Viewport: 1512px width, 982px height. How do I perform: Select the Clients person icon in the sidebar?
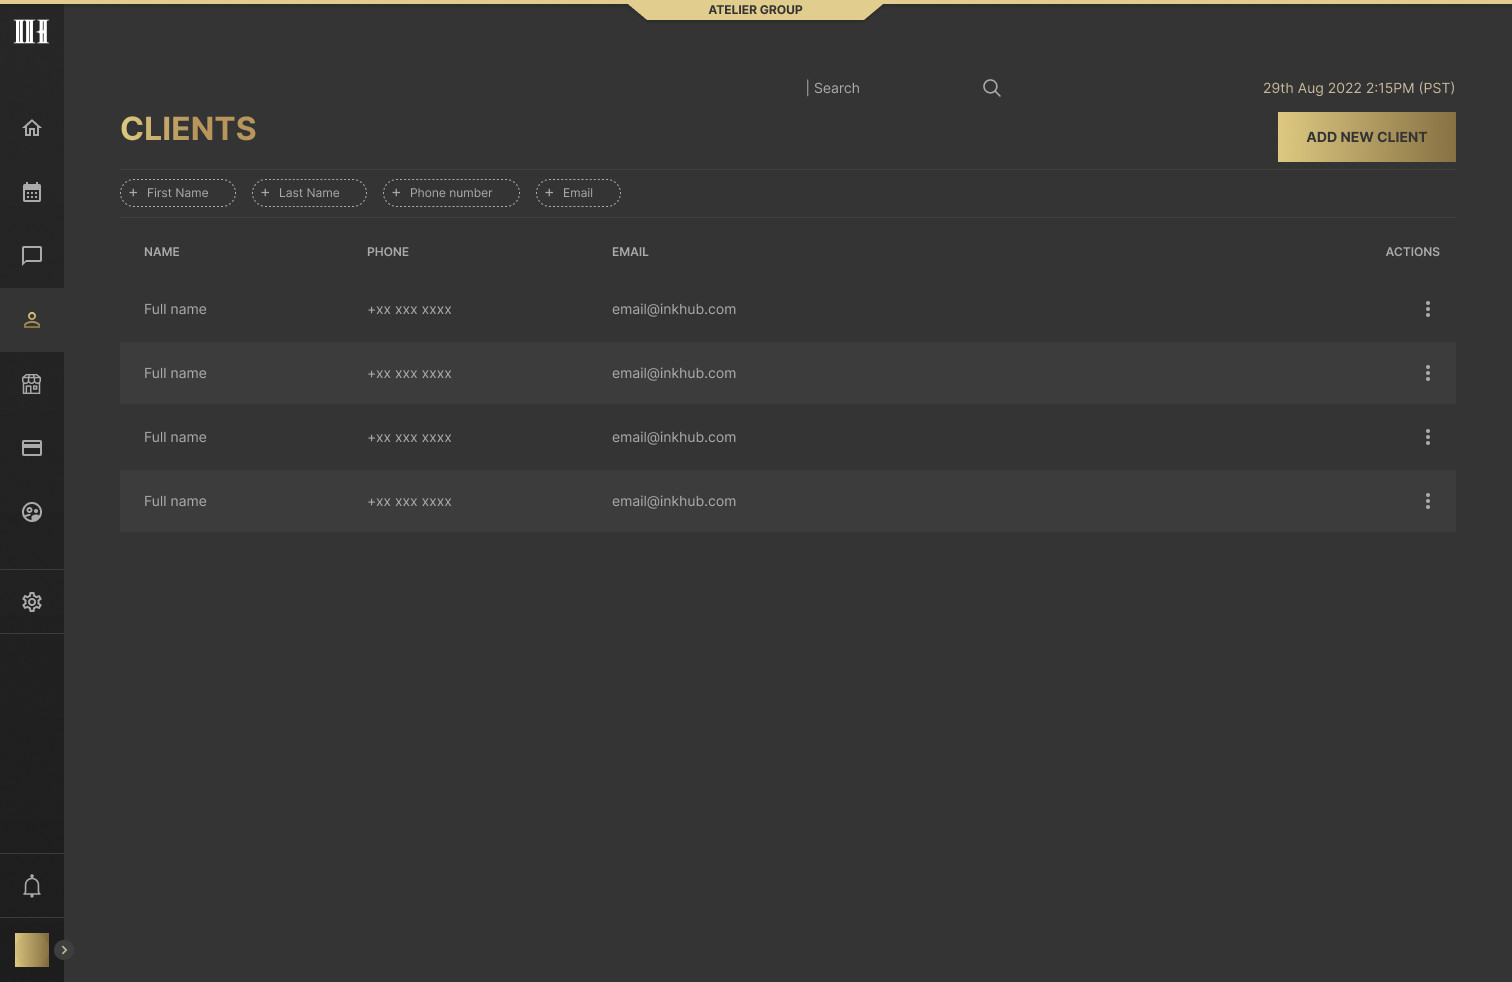(32, 320)
